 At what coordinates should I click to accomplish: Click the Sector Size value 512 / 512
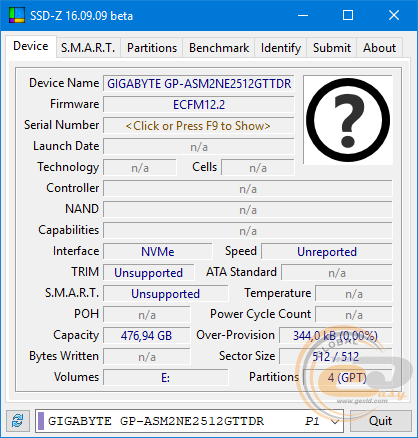pyautogui.click(x=336, y=357)
